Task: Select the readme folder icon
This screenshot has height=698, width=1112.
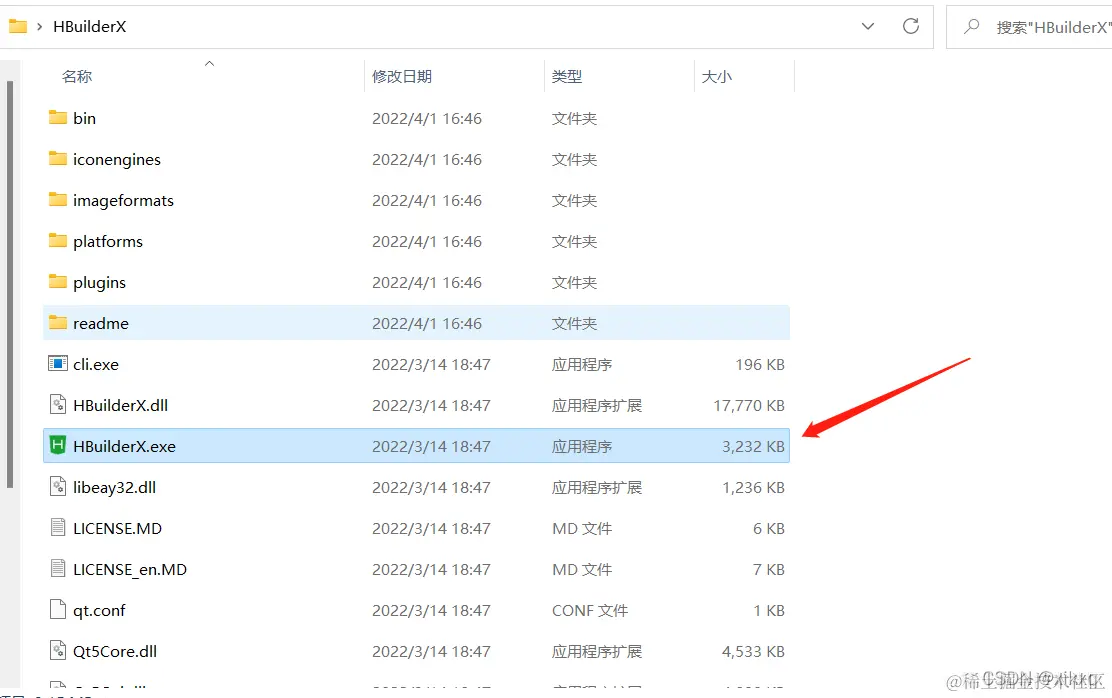Action: pyautogui.click(x=57, y=323)
